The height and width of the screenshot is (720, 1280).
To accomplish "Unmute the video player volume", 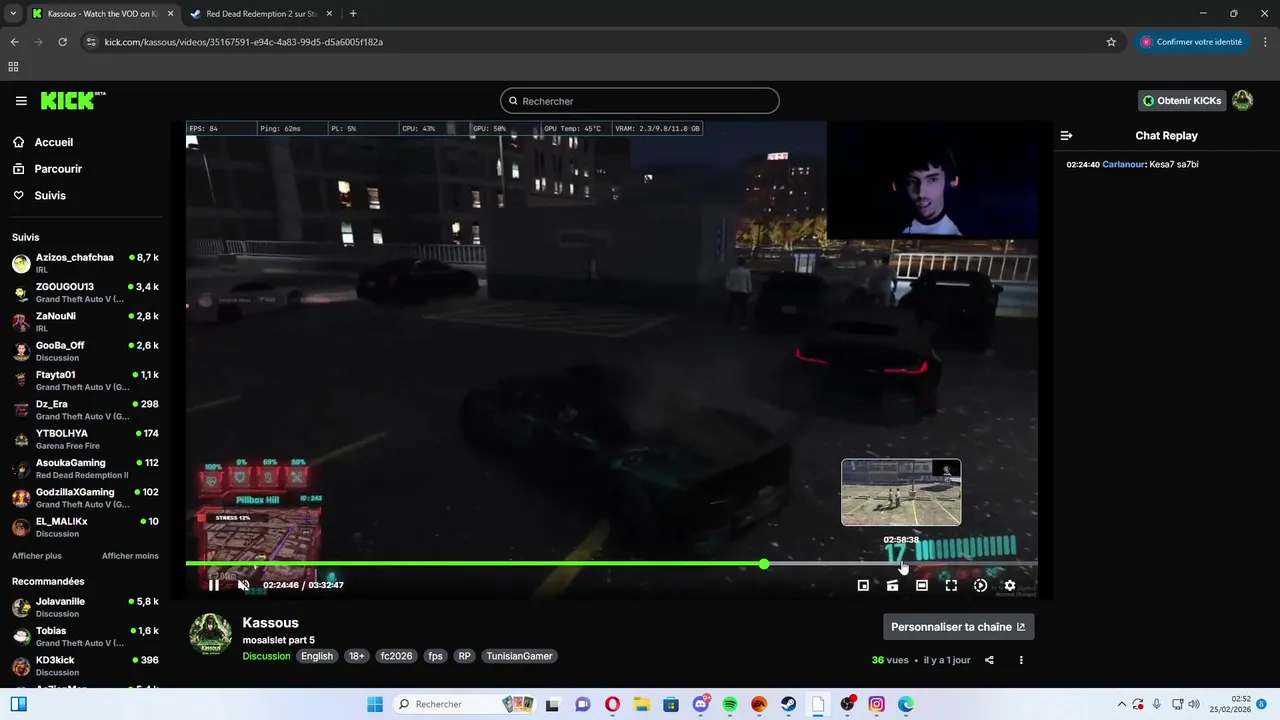I will [x=243, y=585].
